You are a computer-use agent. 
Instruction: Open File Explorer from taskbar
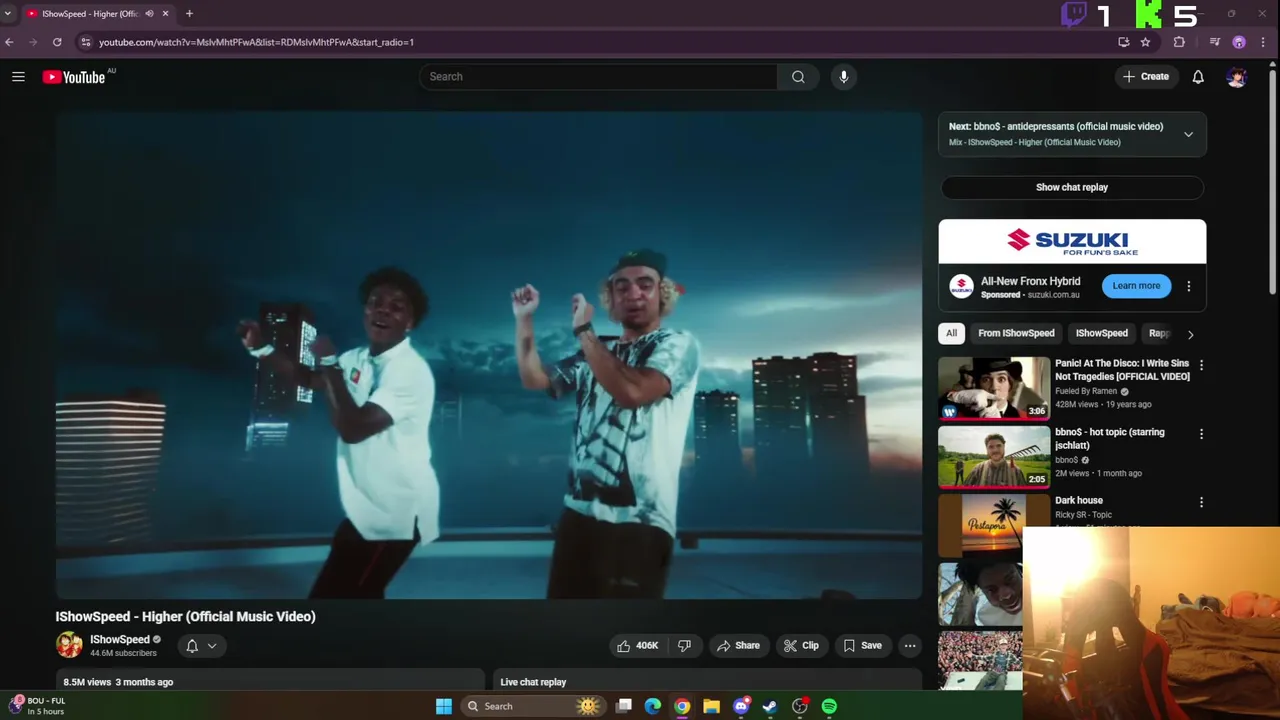coord(711,706)
